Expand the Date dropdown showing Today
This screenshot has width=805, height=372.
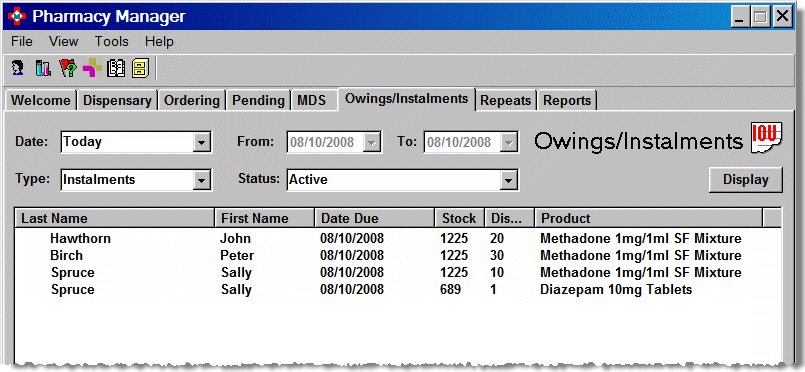point(202,142)
